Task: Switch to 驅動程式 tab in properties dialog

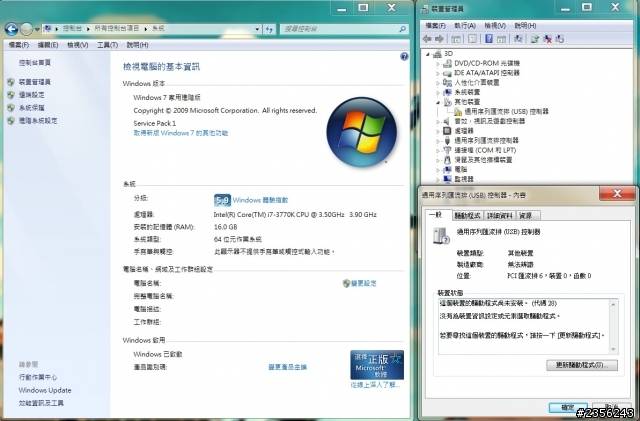Action: tap(468, 216)
